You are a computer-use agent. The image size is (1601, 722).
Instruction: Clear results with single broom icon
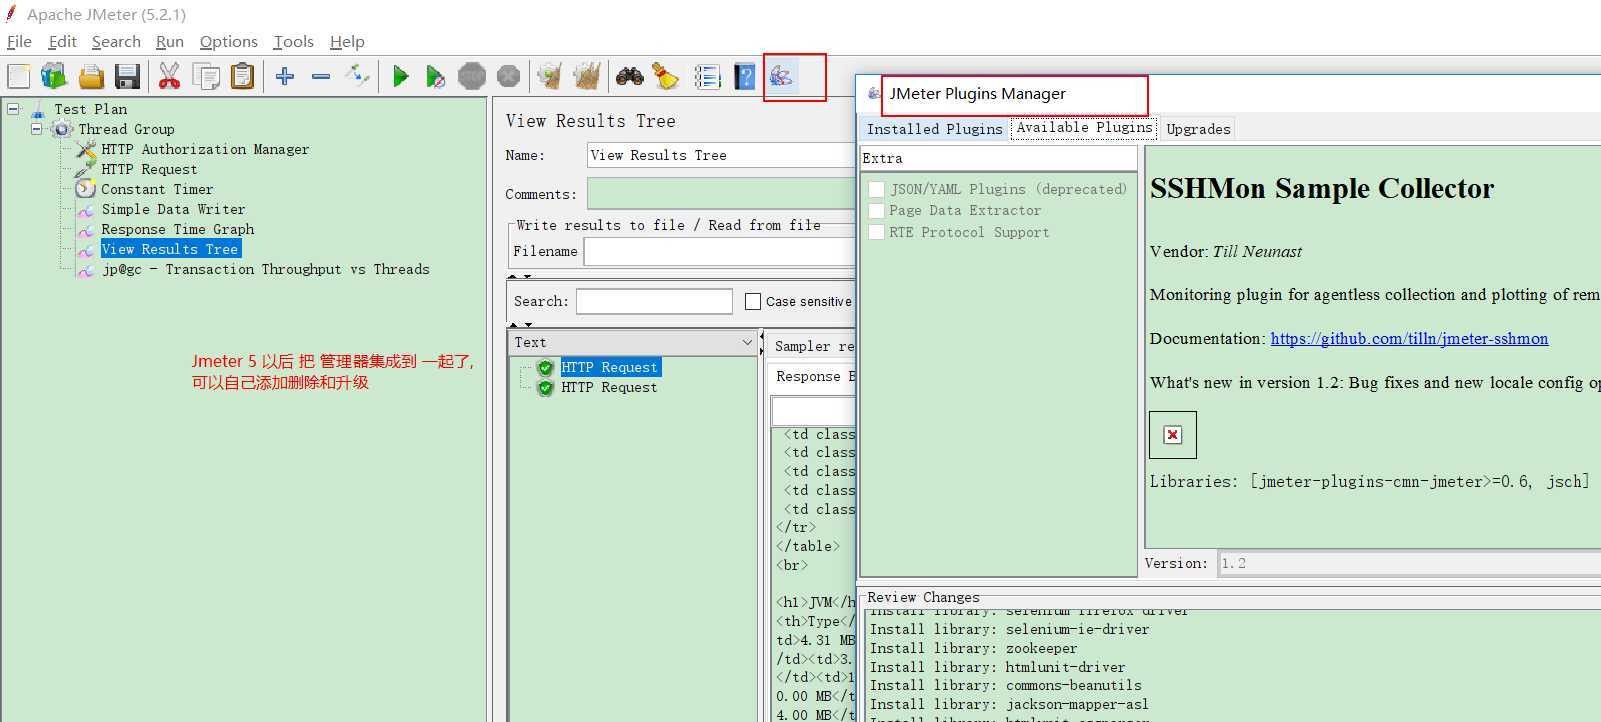point(549,76)
